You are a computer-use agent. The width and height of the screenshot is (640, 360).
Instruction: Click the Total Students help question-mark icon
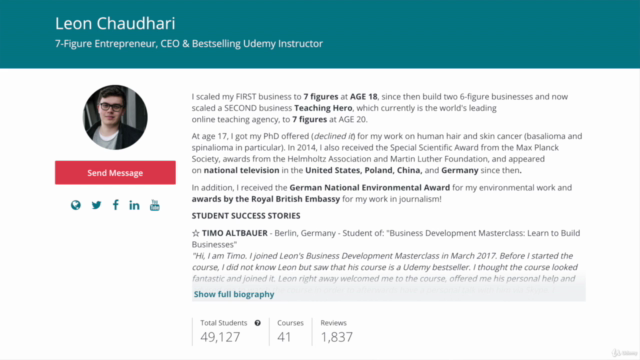pyautogui.click(x=258, y=323)
